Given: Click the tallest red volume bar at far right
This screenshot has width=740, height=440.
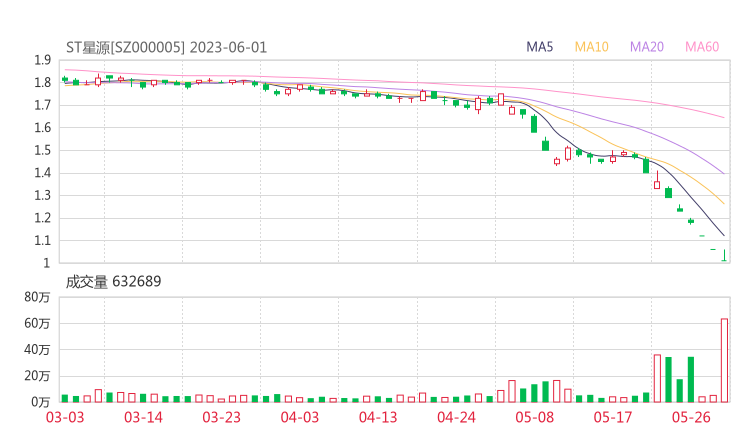Looking at the screenshot, I should click(x=724, y=361).
